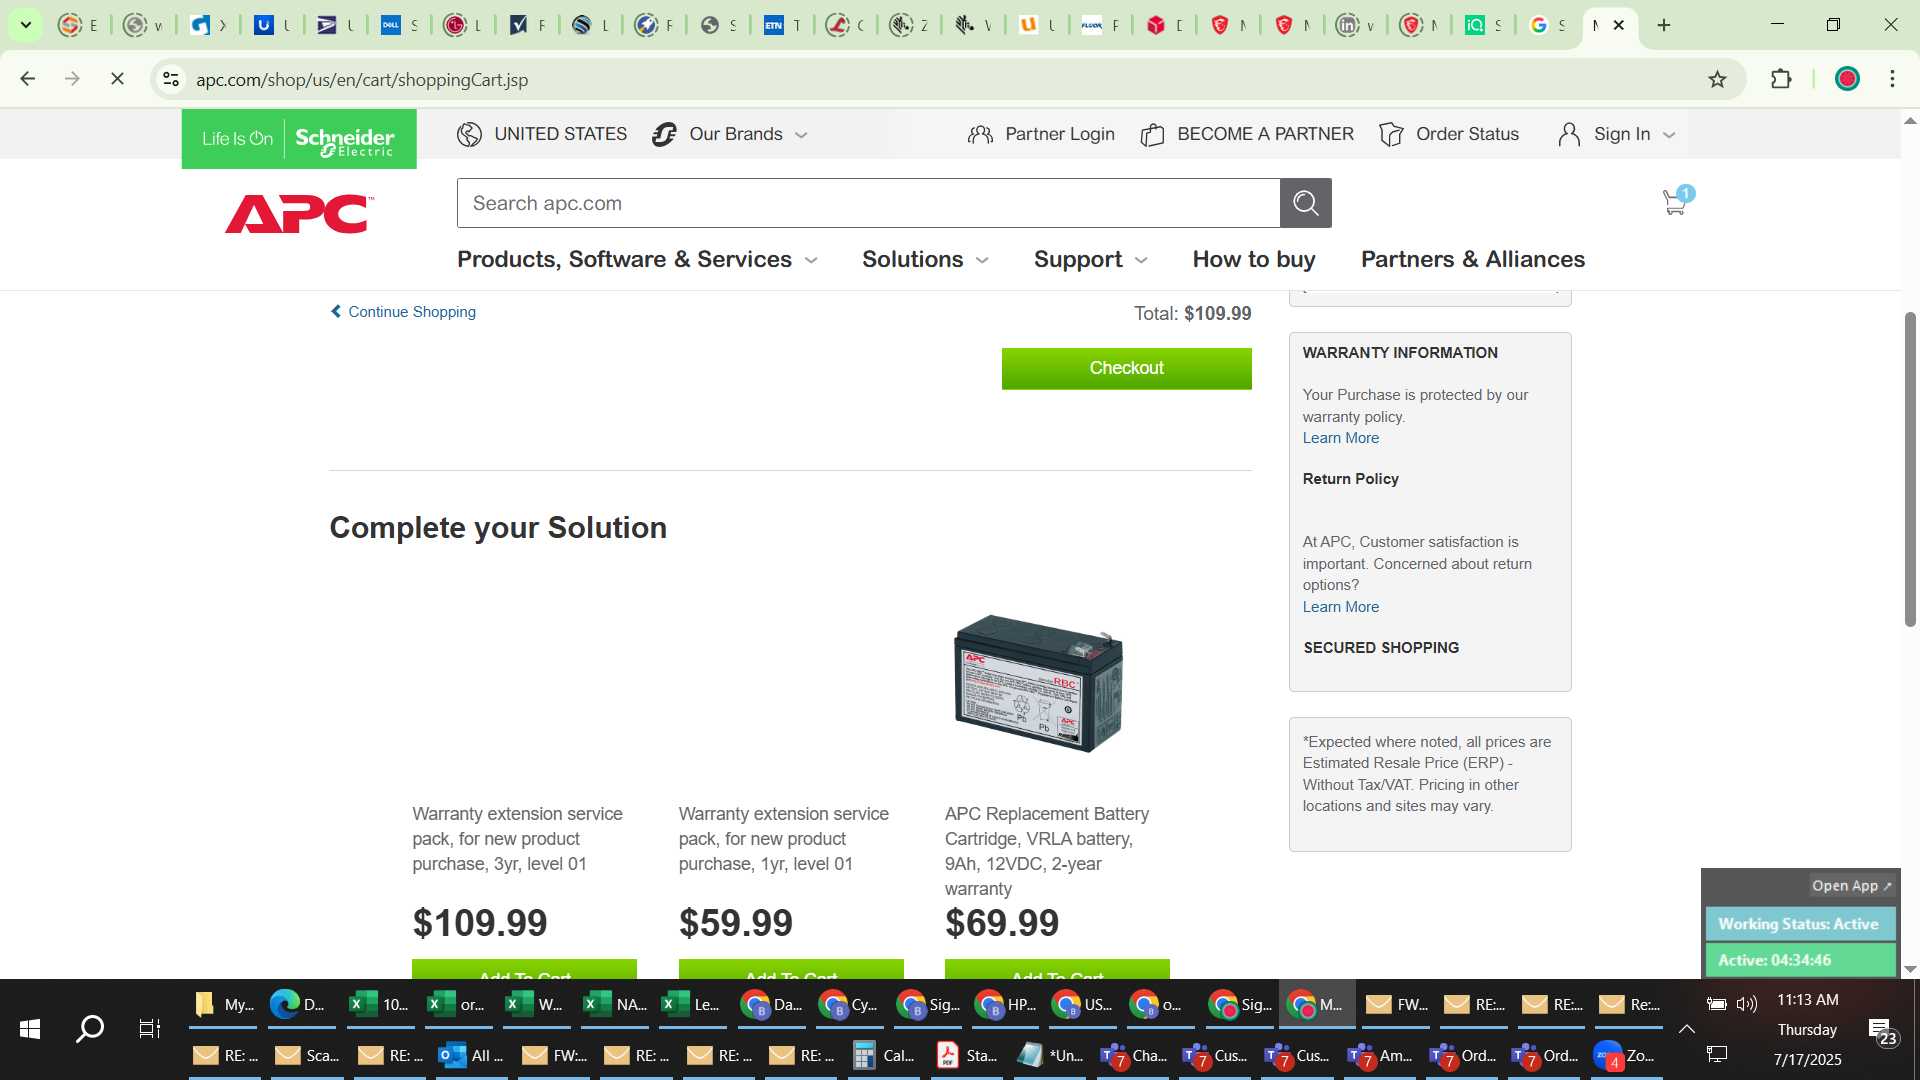Expand Products, Software & Services menu

[x=638, y=259]
